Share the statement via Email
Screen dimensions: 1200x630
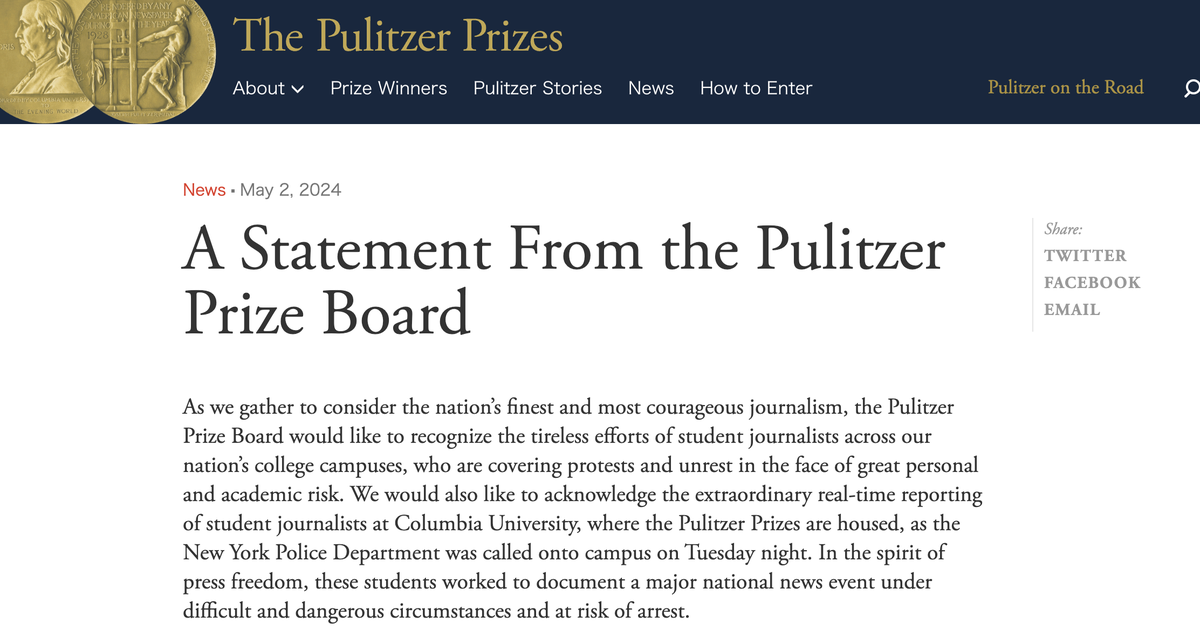click(1072, 309)
